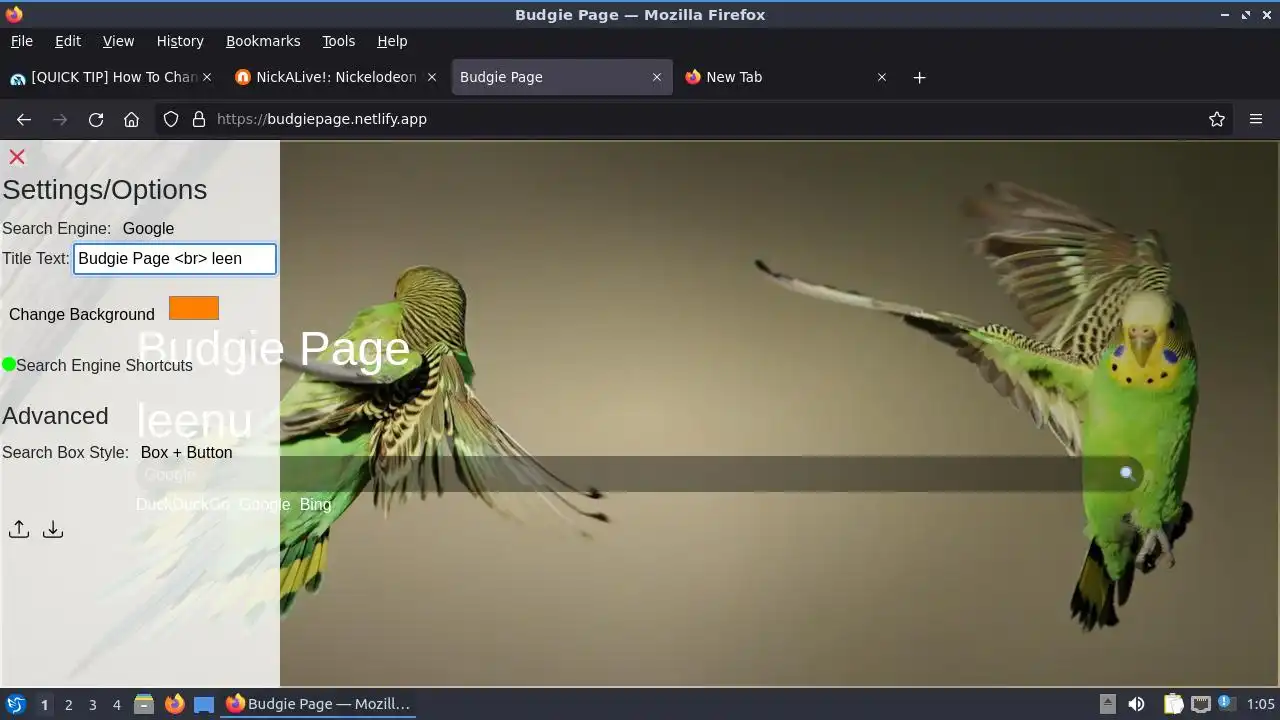Open the View menu
The width and height of the screenshot is (1280, 720).
118,41
